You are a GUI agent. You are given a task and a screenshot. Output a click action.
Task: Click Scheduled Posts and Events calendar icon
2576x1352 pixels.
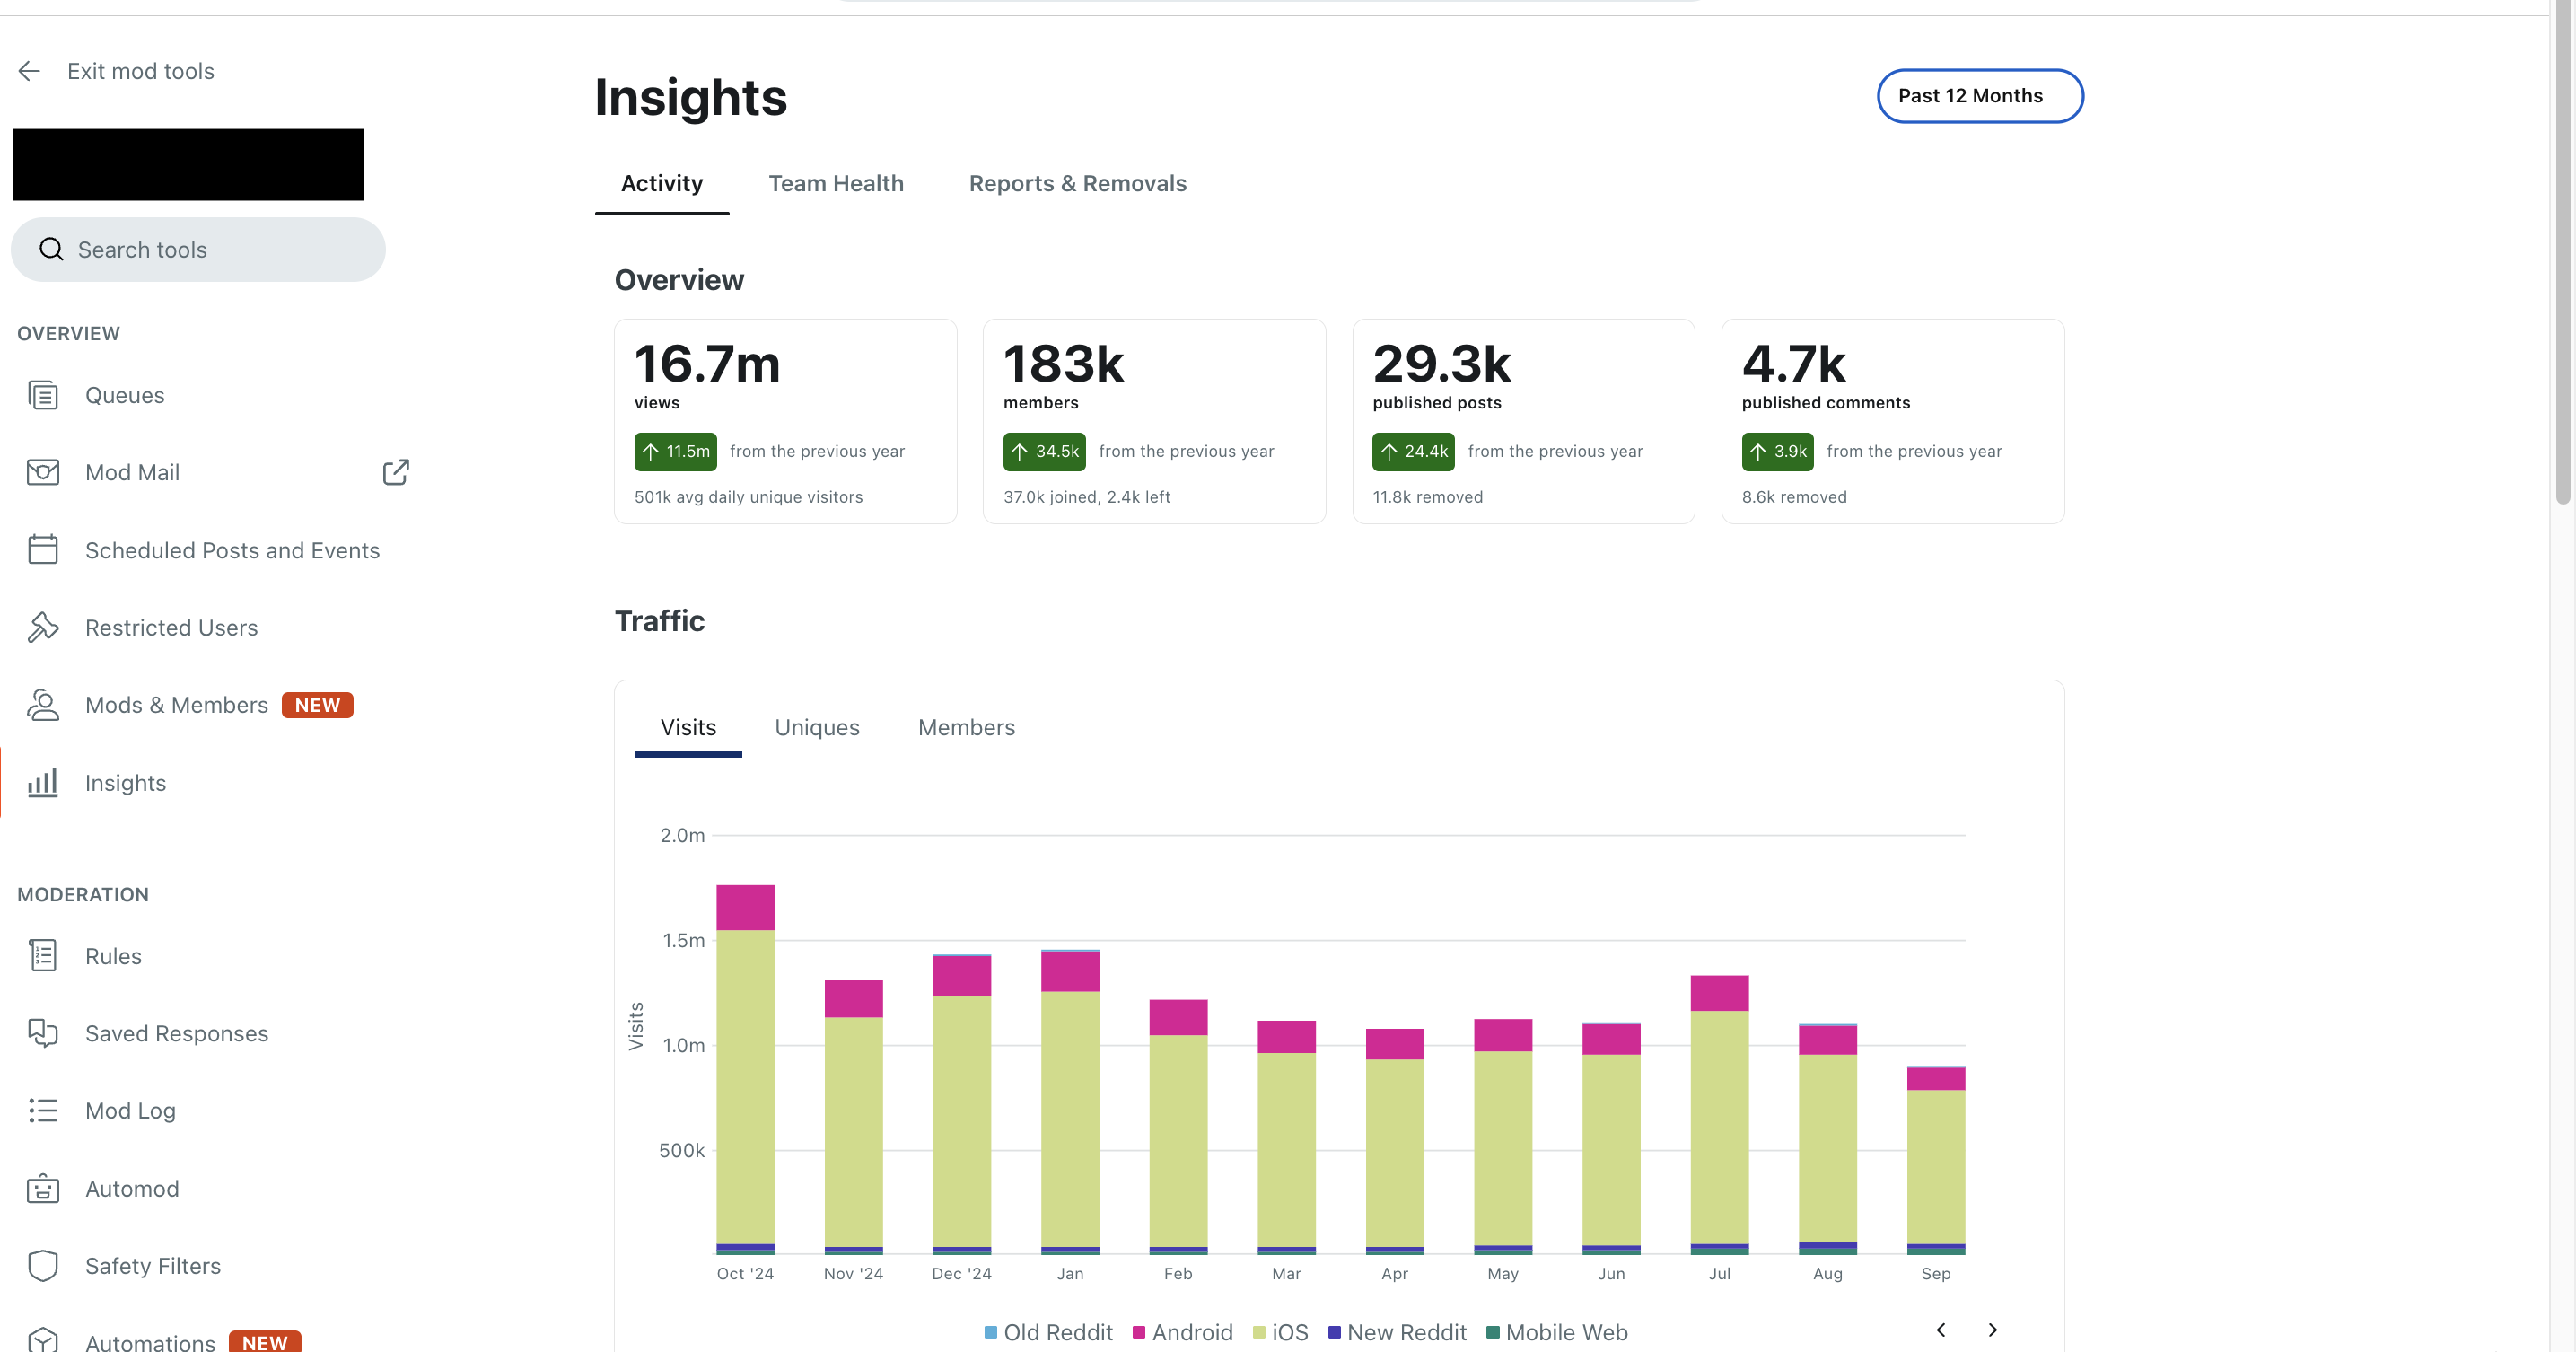pyautogui.click(x=43, y=550)
